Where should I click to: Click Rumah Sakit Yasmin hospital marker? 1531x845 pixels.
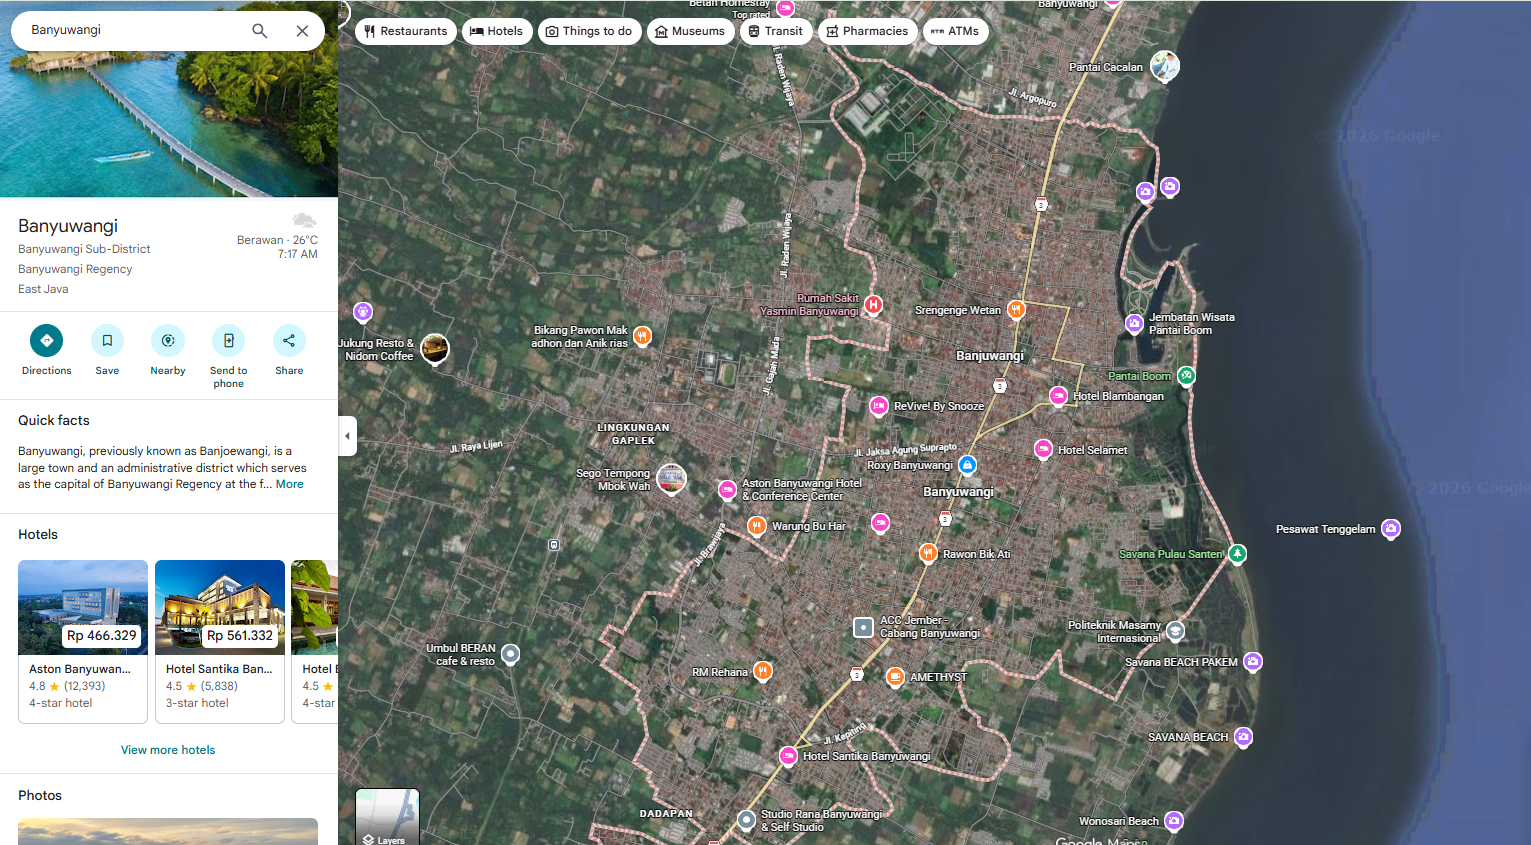point(873,304)
